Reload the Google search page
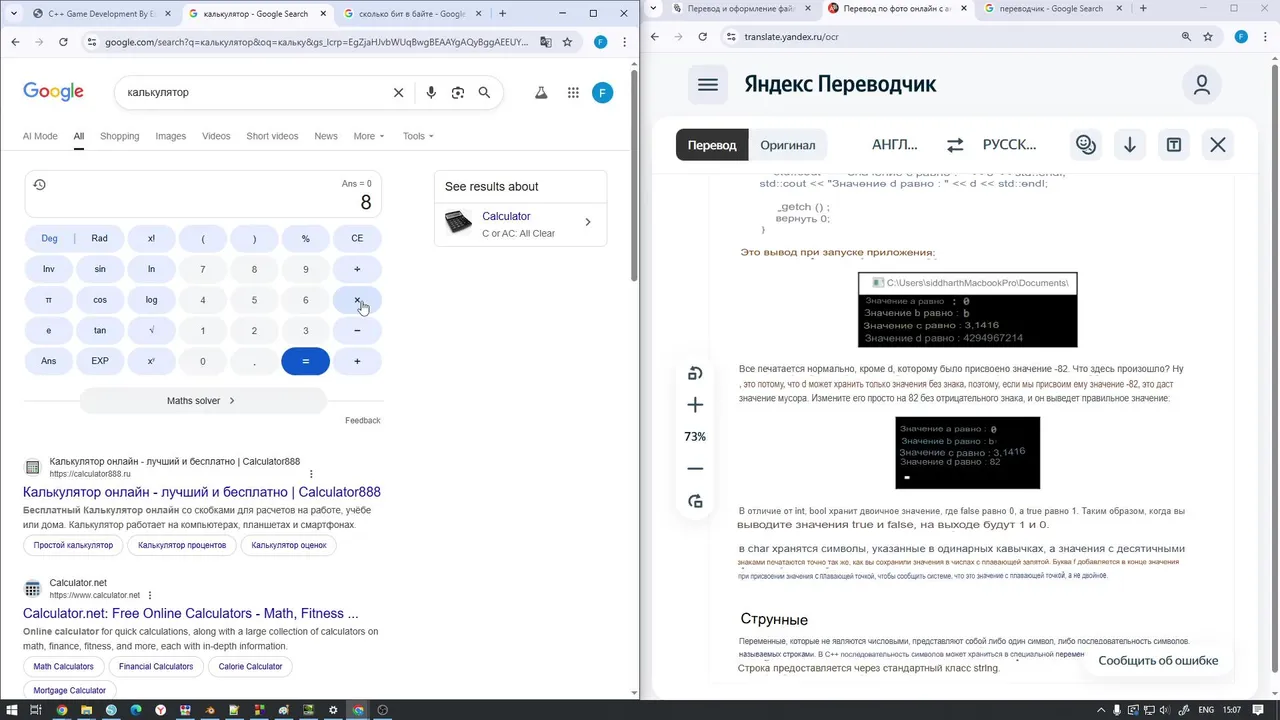This screenshot has width=1280, height=720. pyautogui.click(x=63, y=42)
